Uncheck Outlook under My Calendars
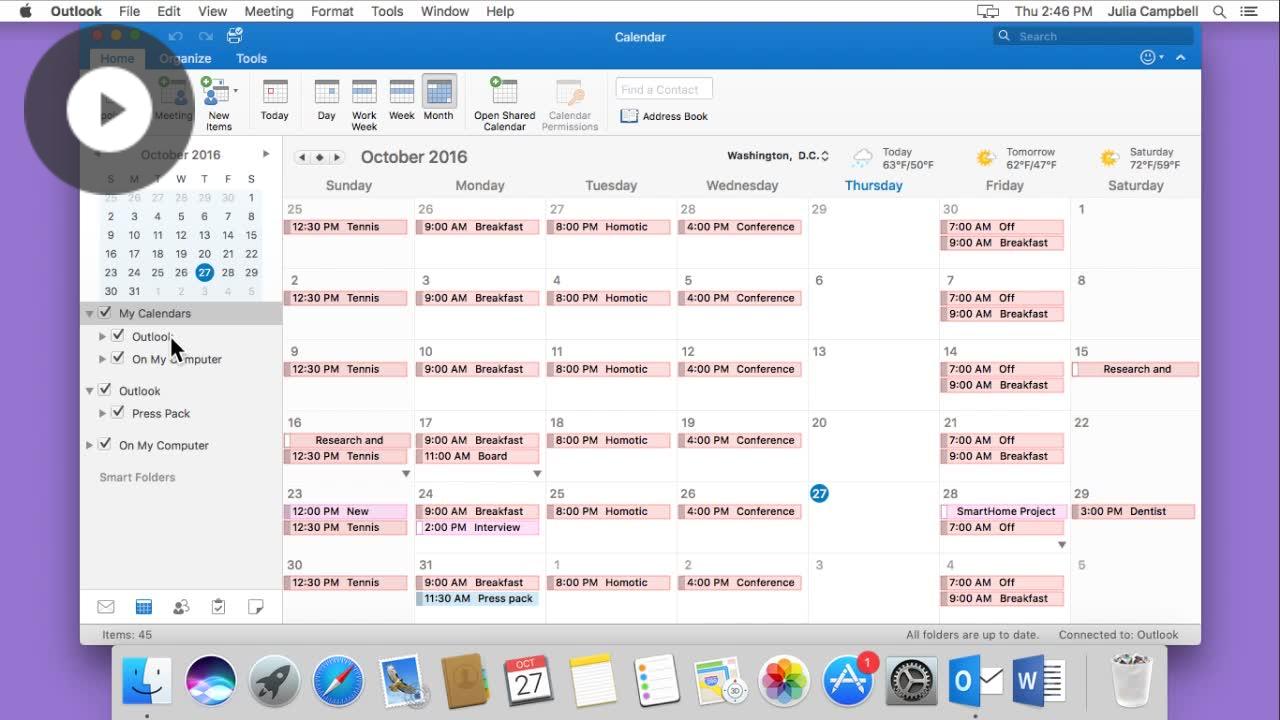 pyautogui.click(x=118, y=336)
